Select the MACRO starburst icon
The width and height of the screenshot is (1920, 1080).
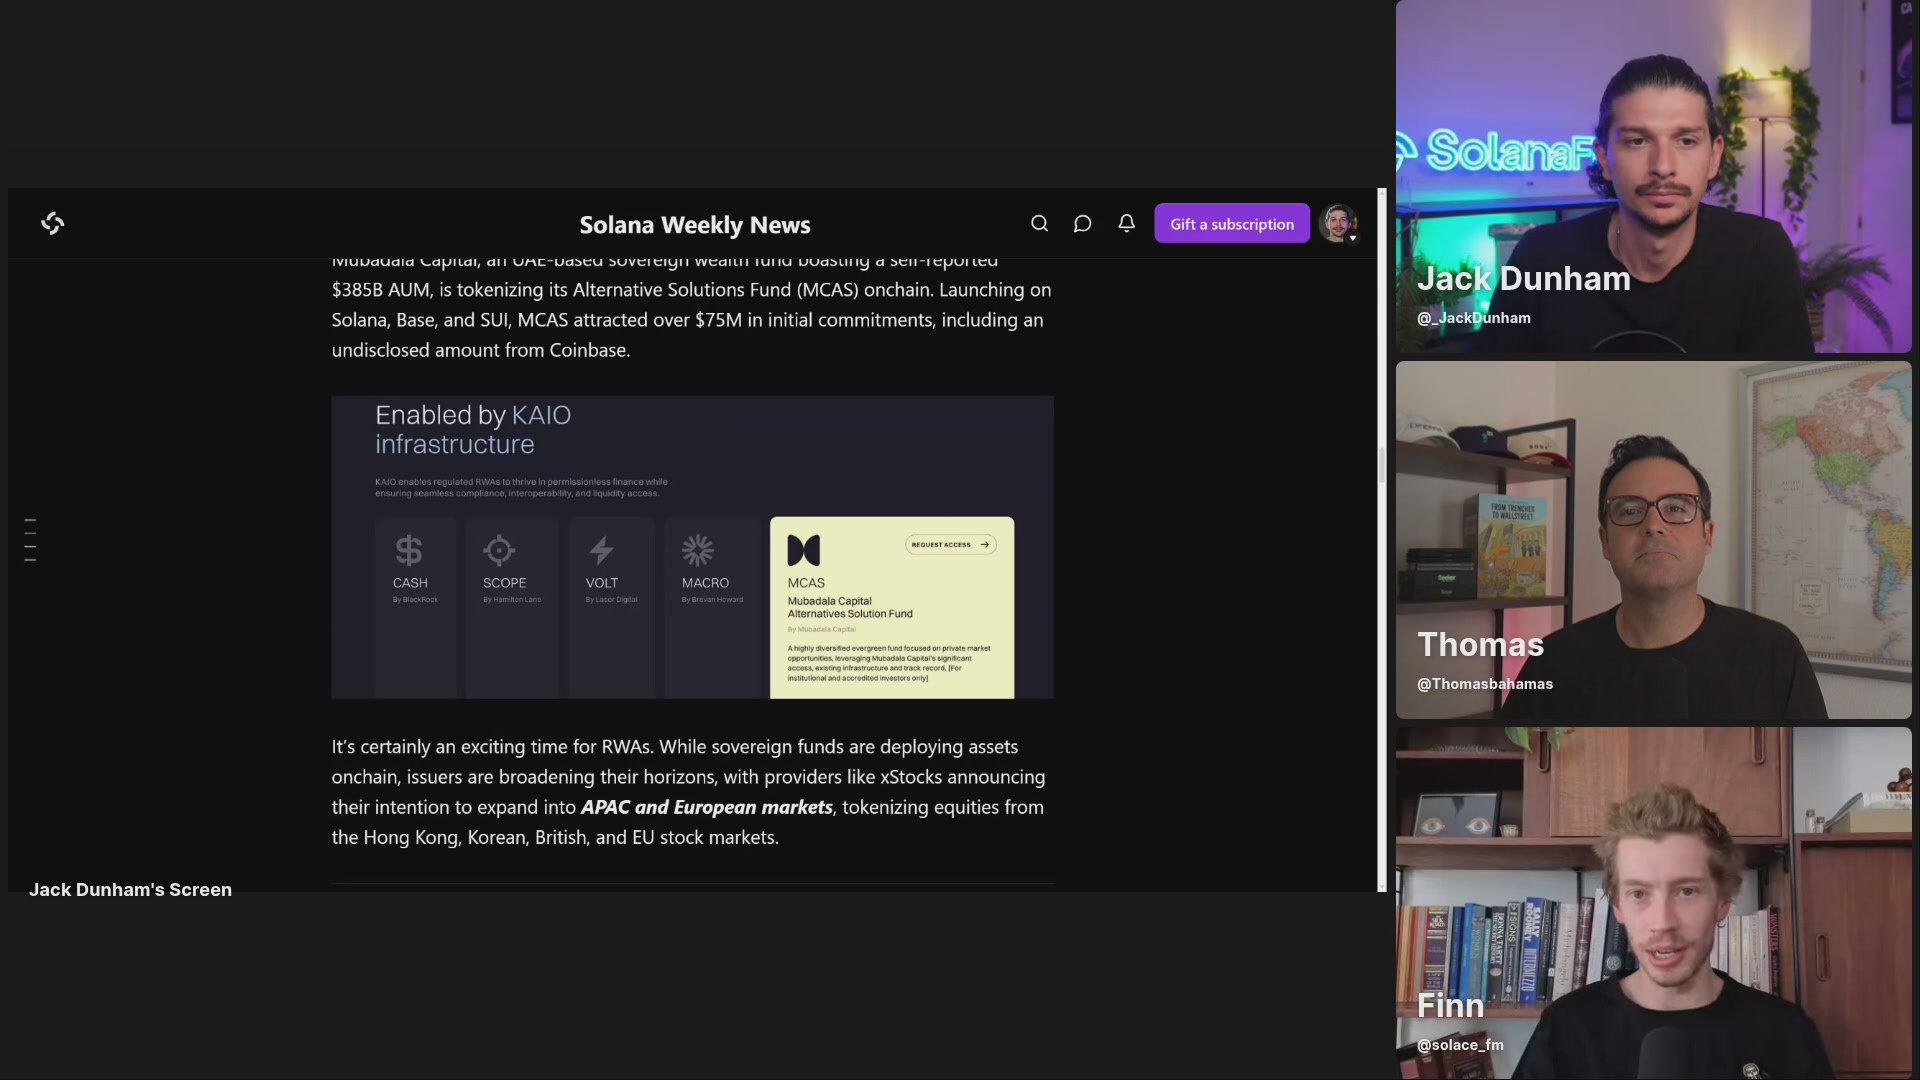(x=698, y=550)
